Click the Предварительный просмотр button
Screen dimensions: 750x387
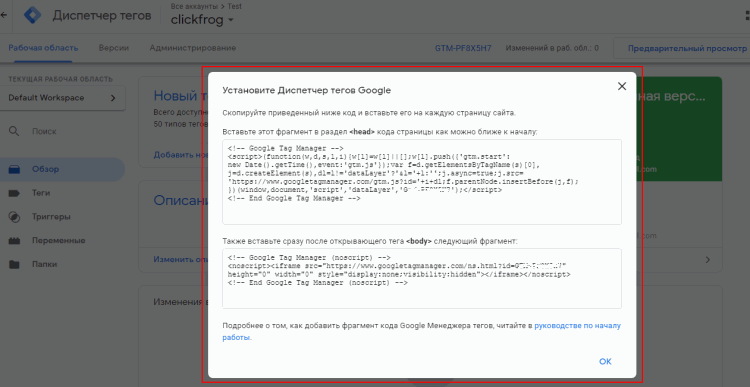(687, 48)
